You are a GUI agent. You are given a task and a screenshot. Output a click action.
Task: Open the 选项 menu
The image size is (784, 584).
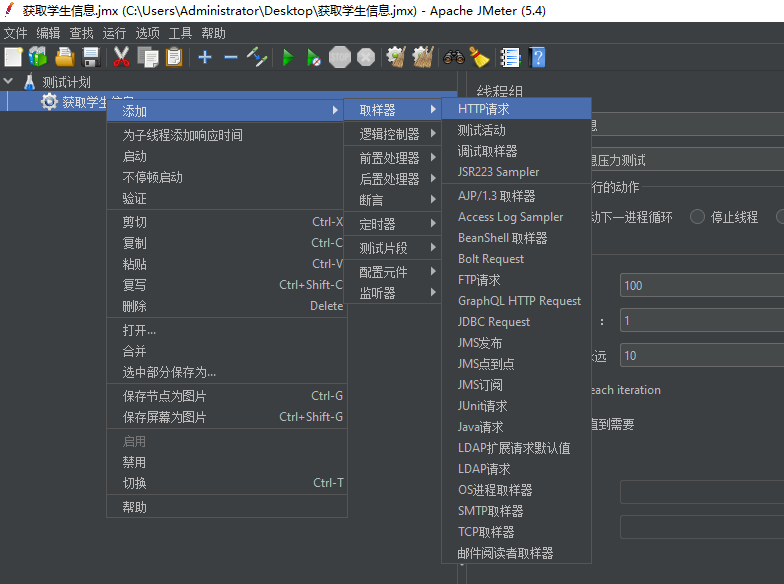coord(148,33)
